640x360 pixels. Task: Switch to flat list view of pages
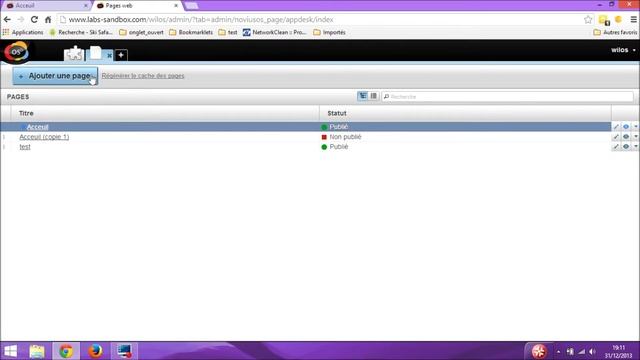click(373, 96)
